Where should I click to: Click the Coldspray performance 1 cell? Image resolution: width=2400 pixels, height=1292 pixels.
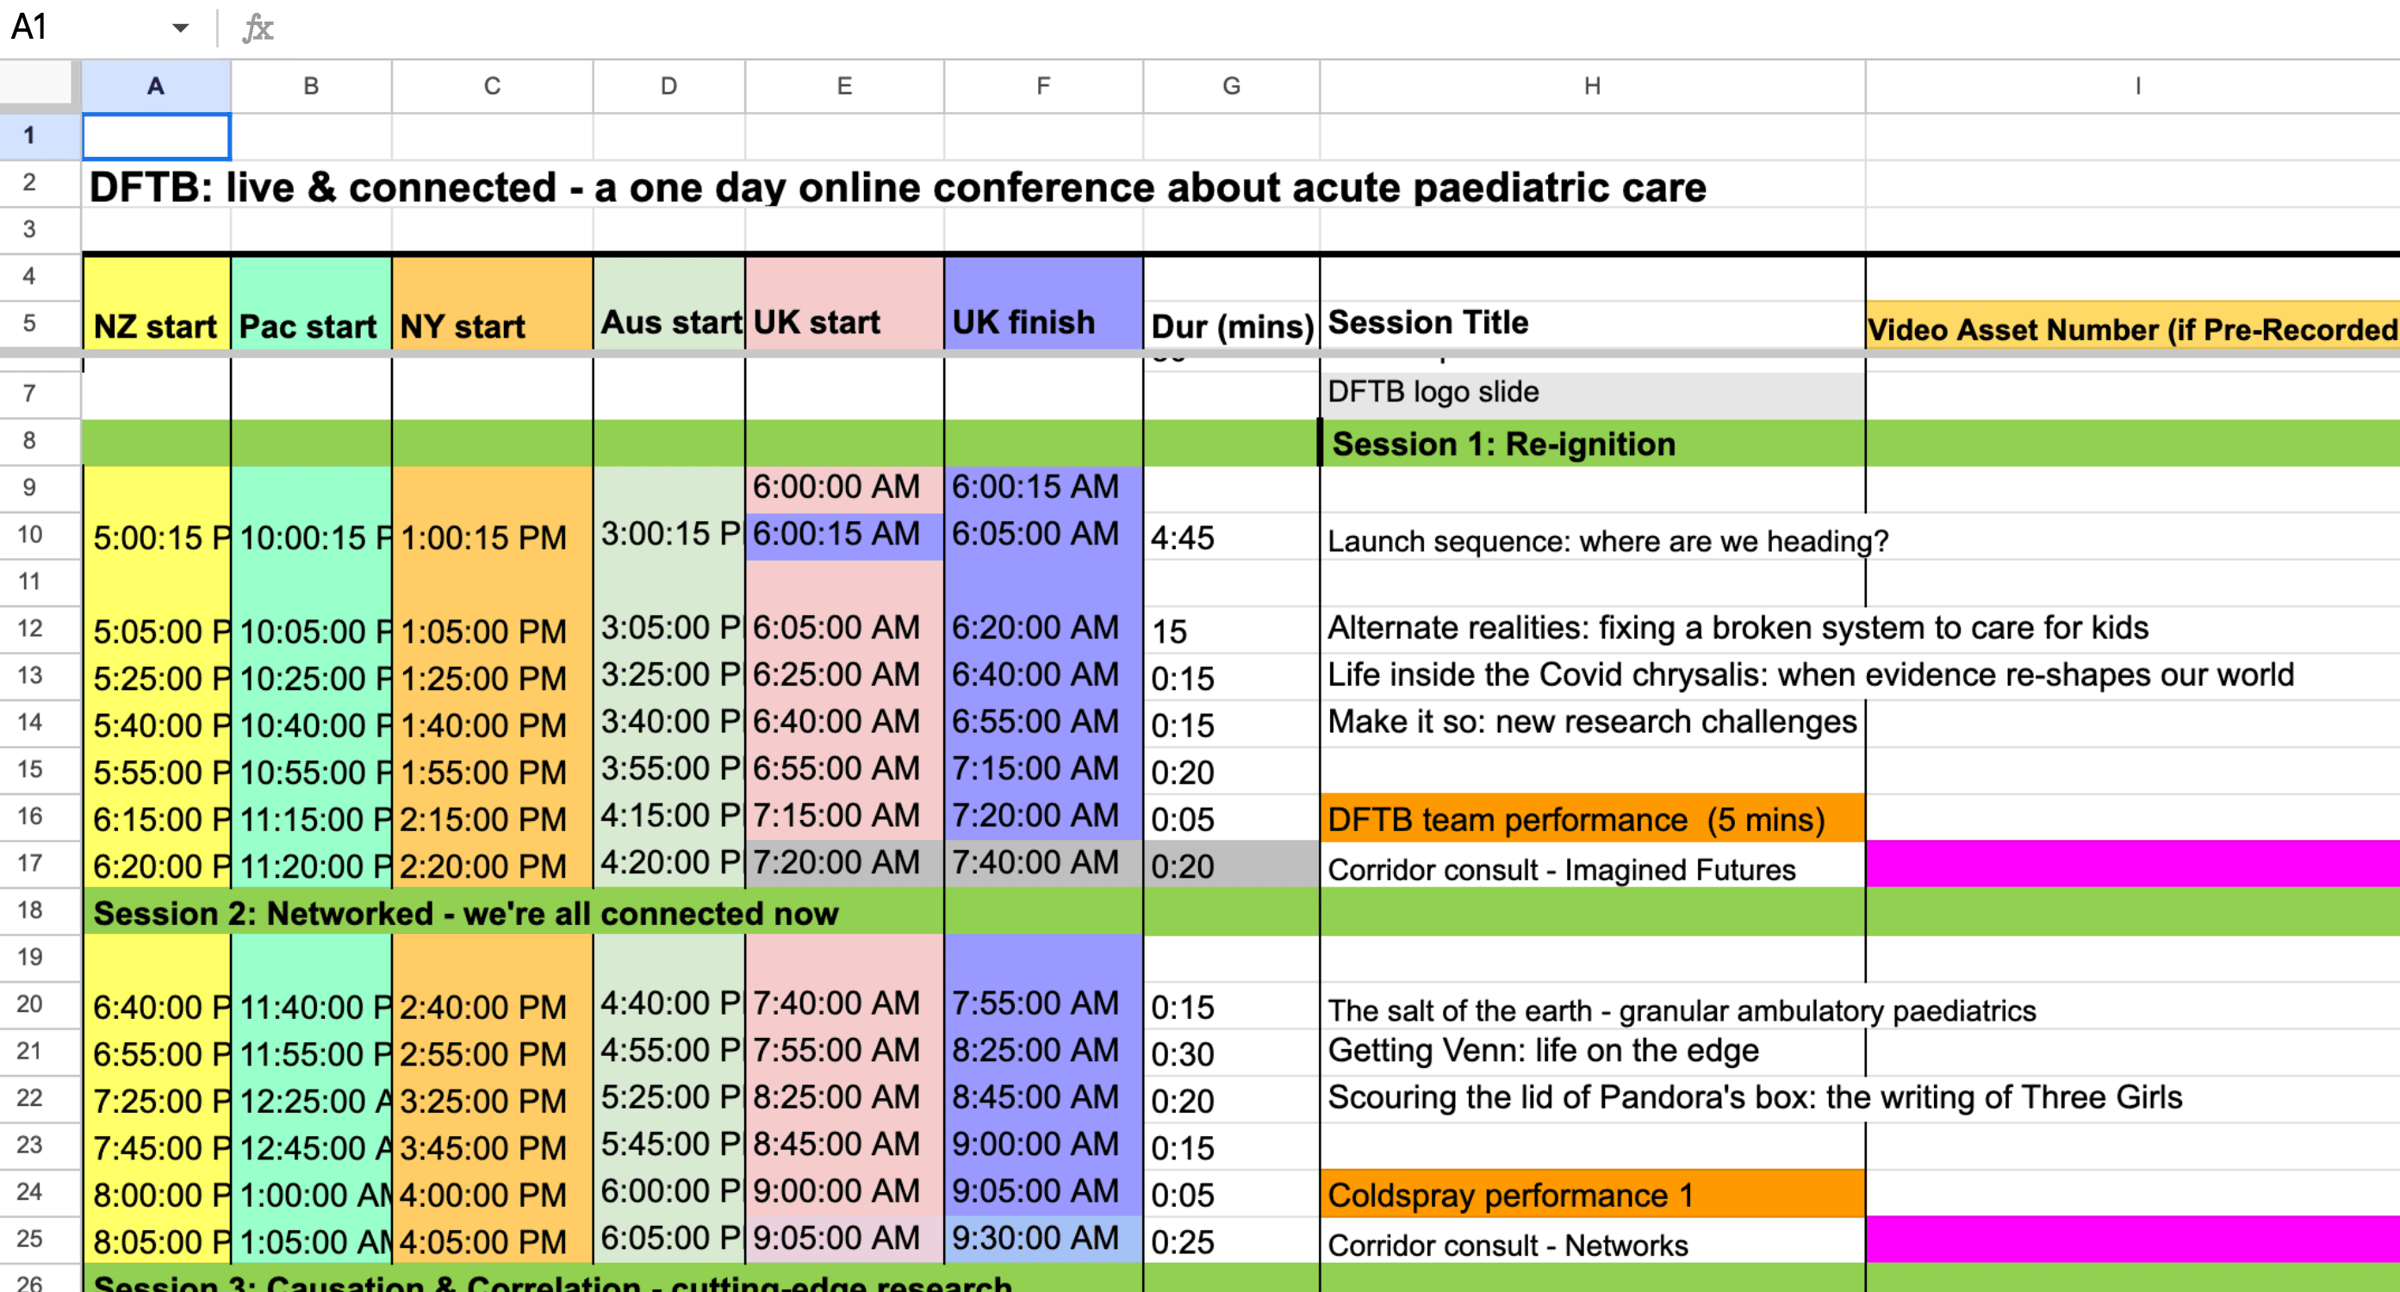1592,1195
